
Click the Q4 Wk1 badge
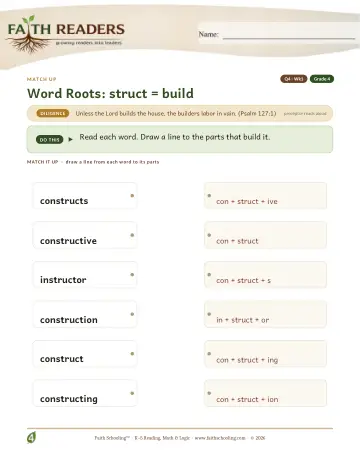point(293,79)
